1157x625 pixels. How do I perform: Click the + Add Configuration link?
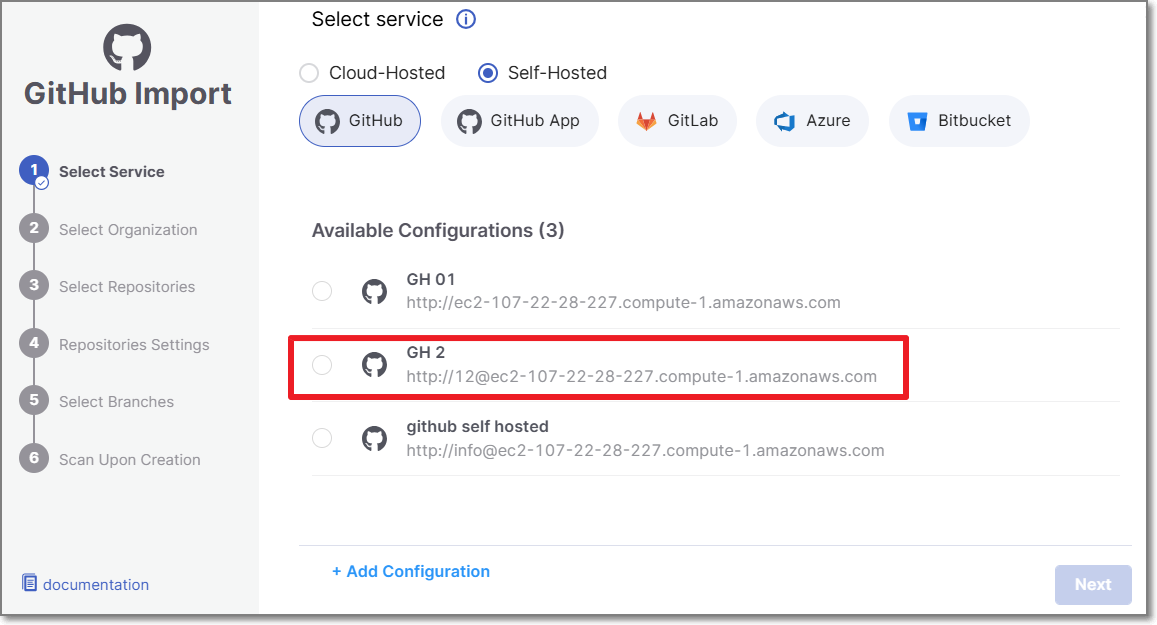click(411, 571)
